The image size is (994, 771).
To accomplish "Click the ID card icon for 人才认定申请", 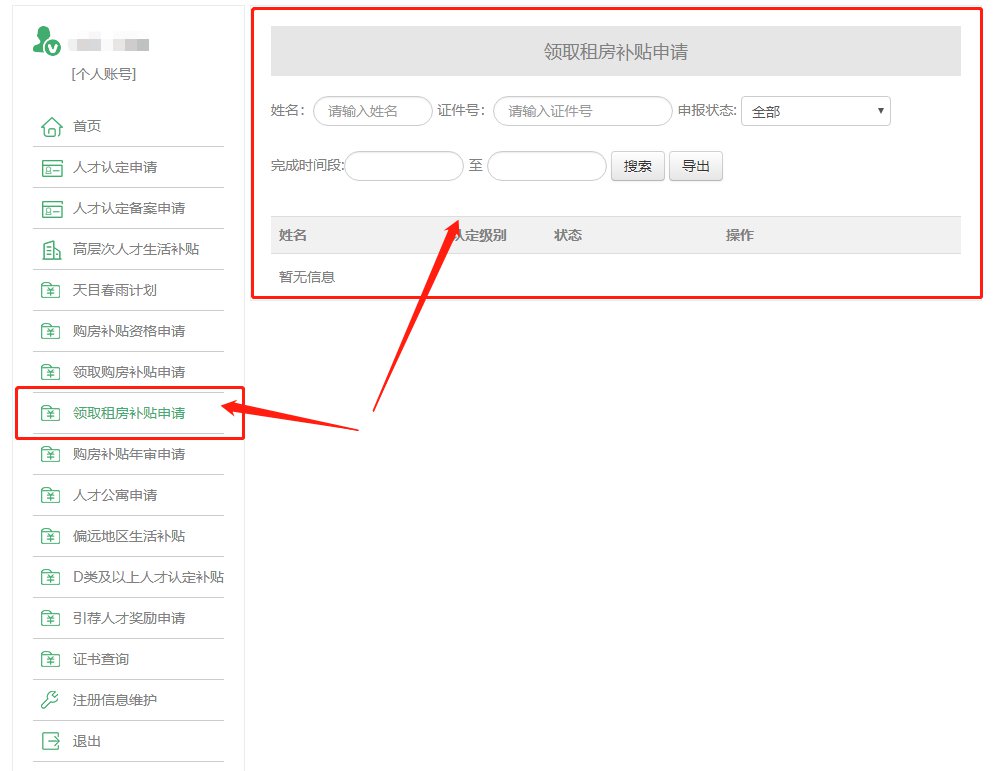I will pos(51,168).
